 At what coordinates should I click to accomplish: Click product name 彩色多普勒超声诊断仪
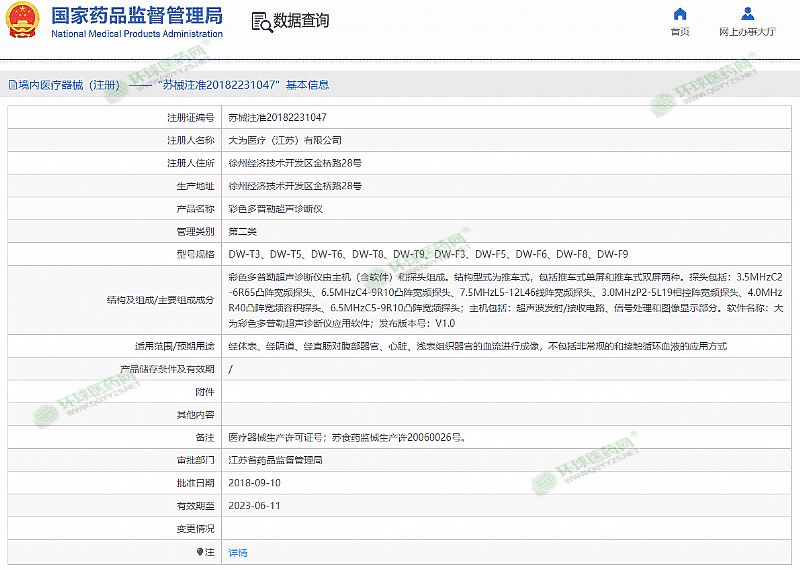click(x=275, y=209)
